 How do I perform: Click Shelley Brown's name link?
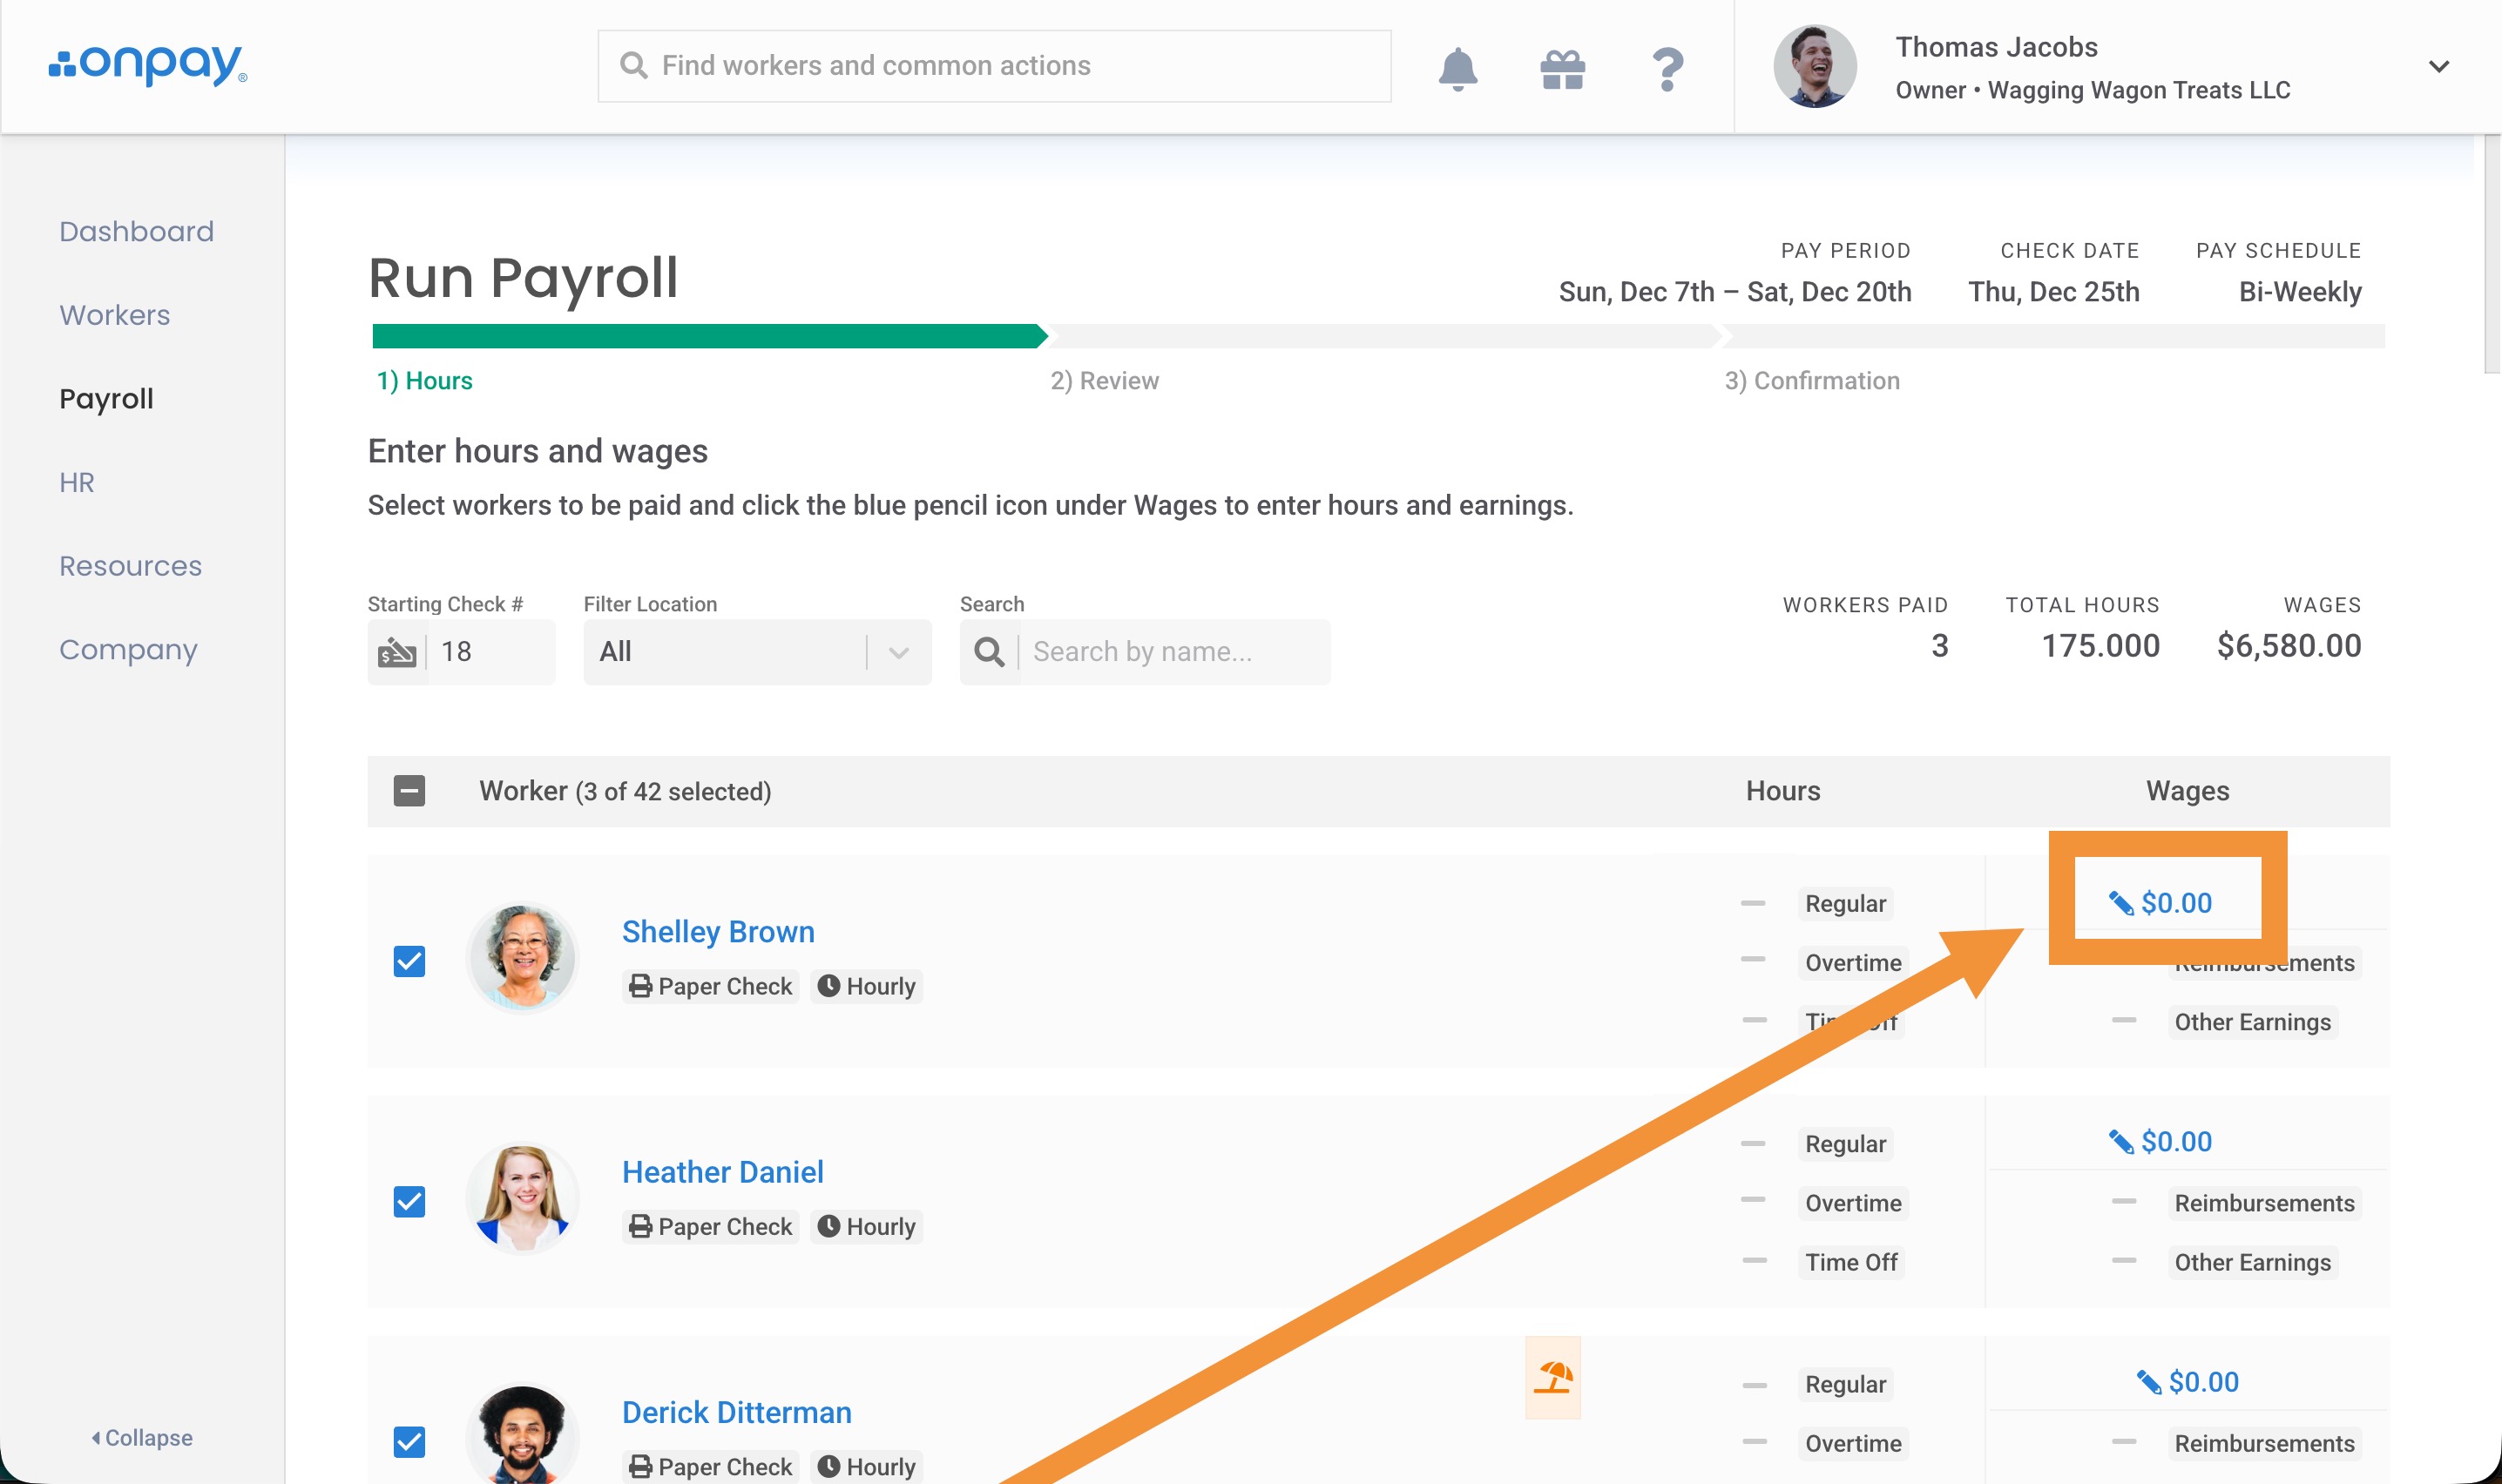pos(718,931)
